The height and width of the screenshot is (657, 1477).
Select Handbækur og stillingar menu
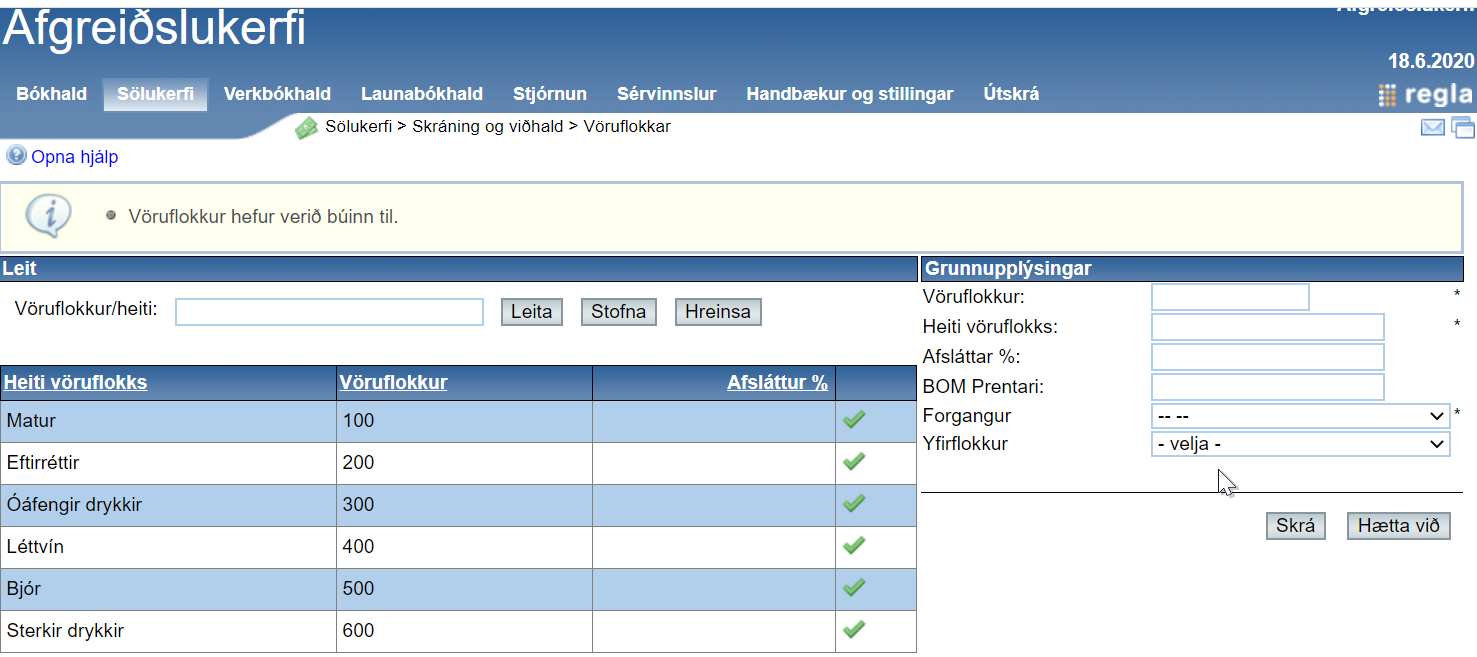(849, 94)
